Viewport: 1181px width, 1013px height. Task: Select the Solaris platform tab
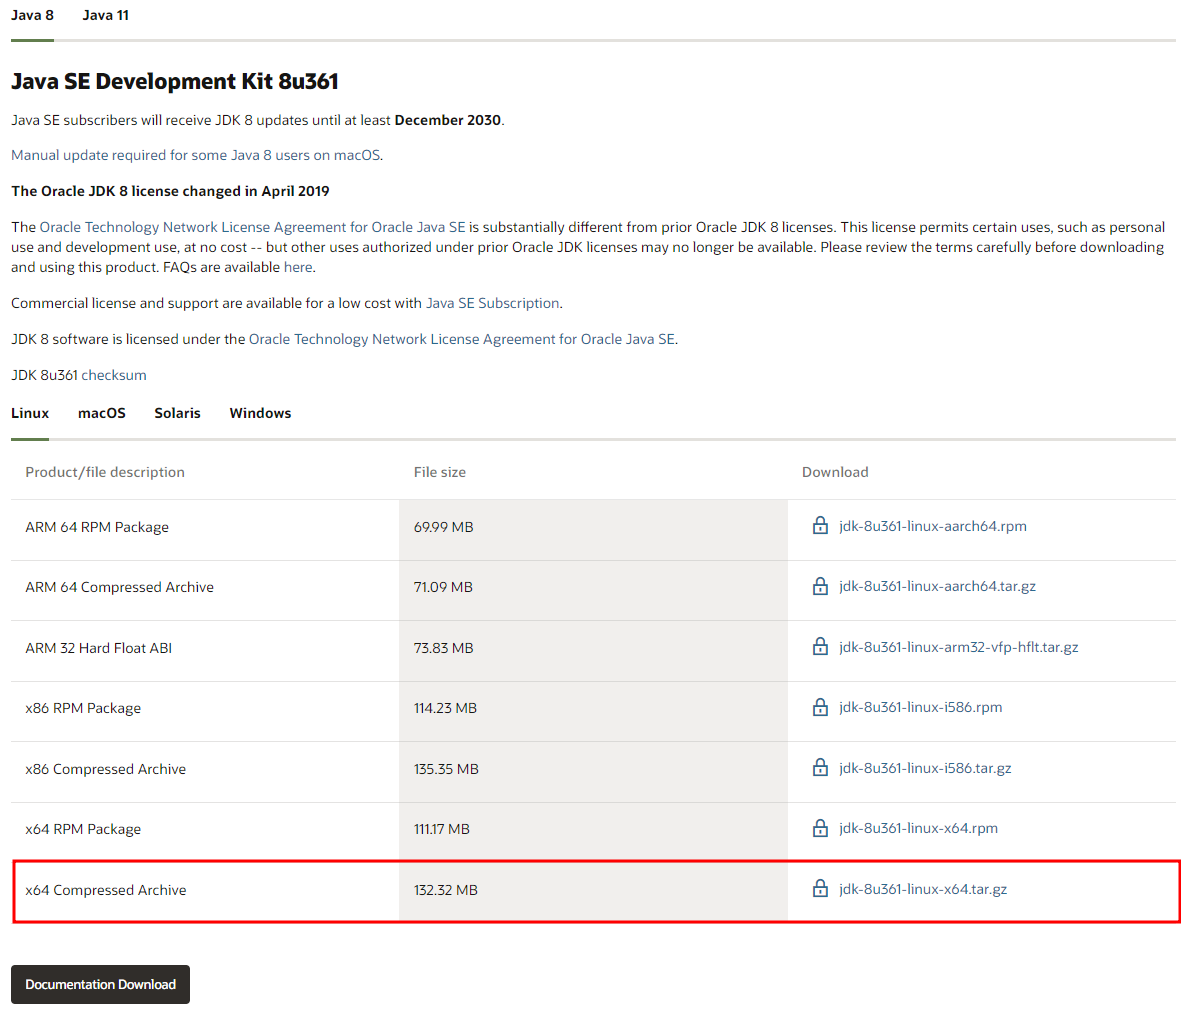(x=178, y=413)
